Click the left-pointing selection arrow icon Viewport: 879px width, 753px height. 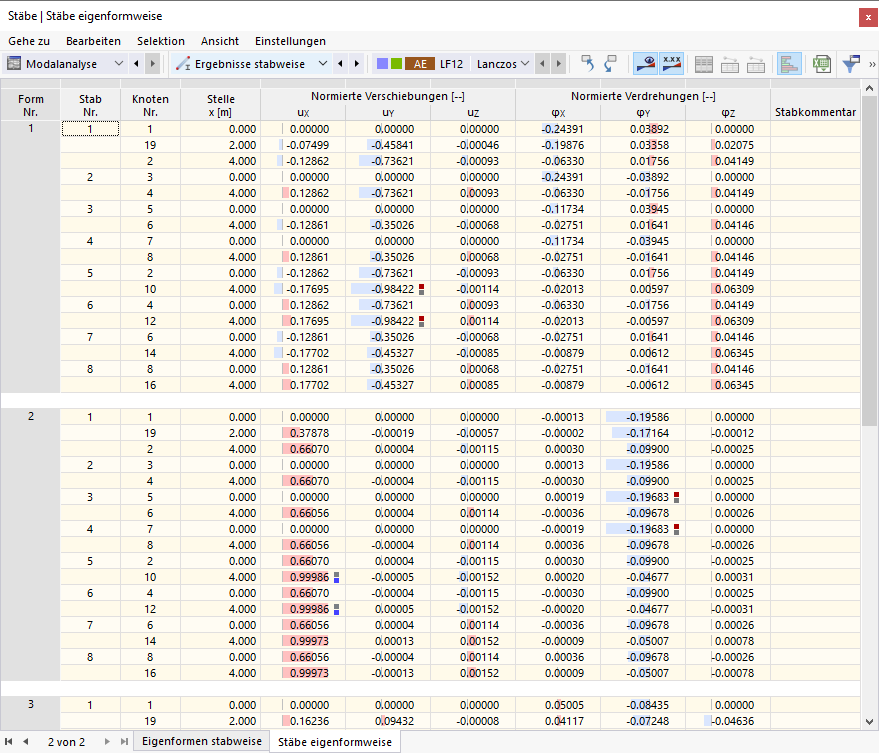(x=587, y=64)
